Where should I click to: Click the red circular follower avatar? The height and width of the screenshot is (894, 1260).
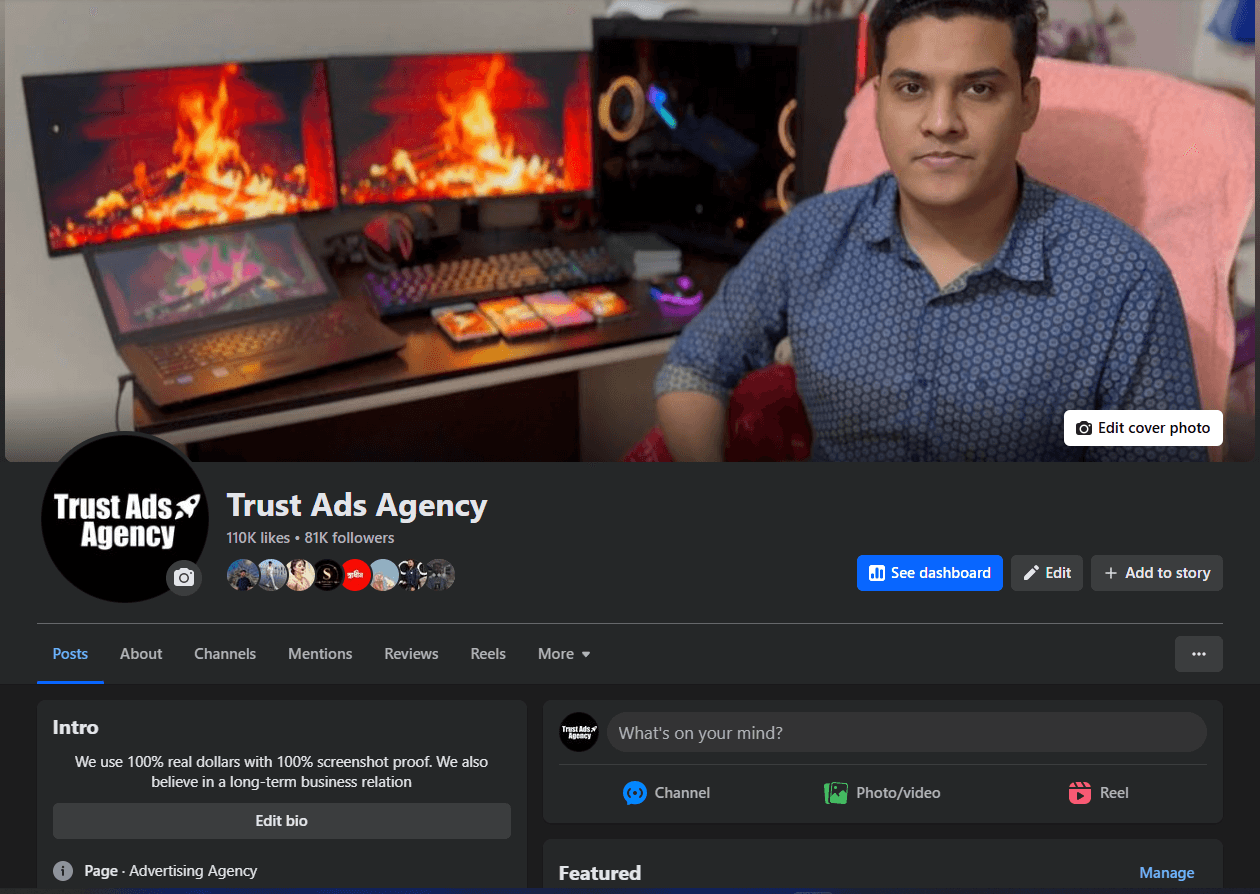pos(356,575)
